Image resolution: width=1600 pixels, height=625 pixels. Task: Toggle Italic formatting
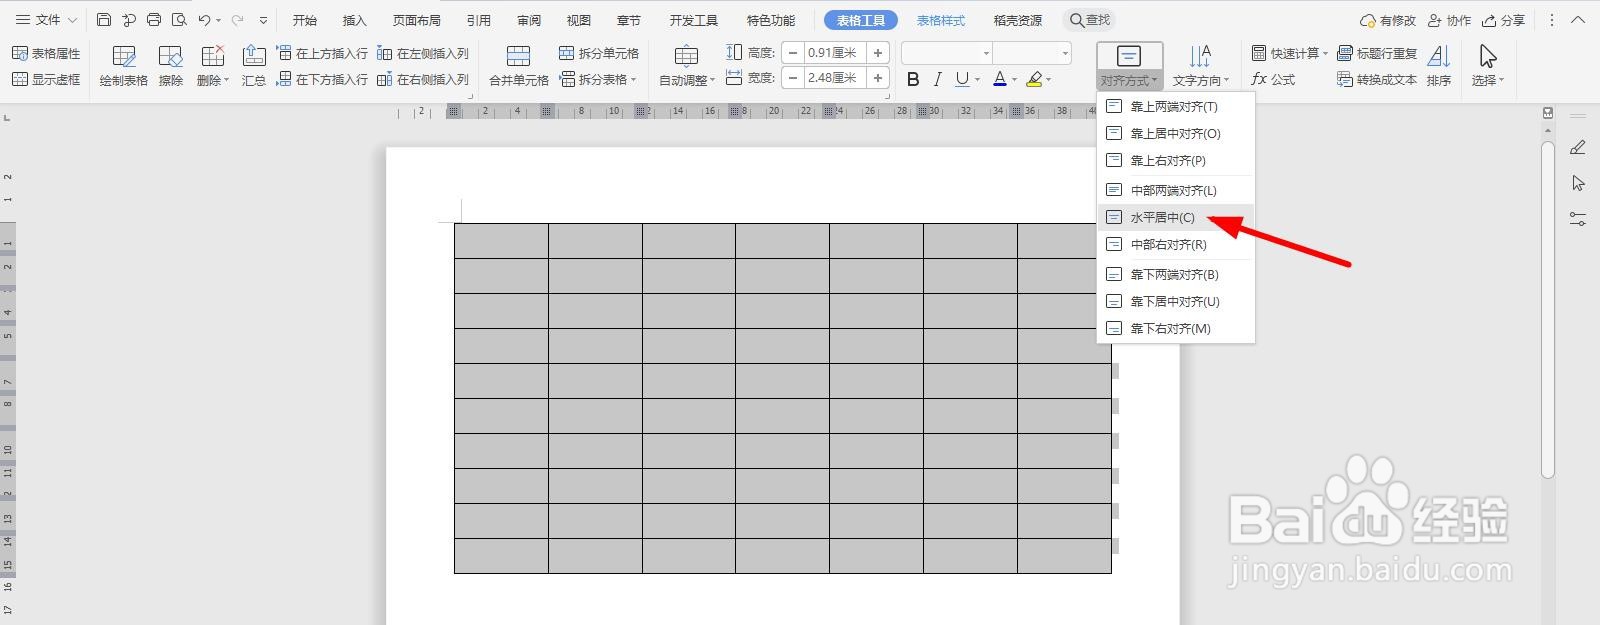[937, 79]
